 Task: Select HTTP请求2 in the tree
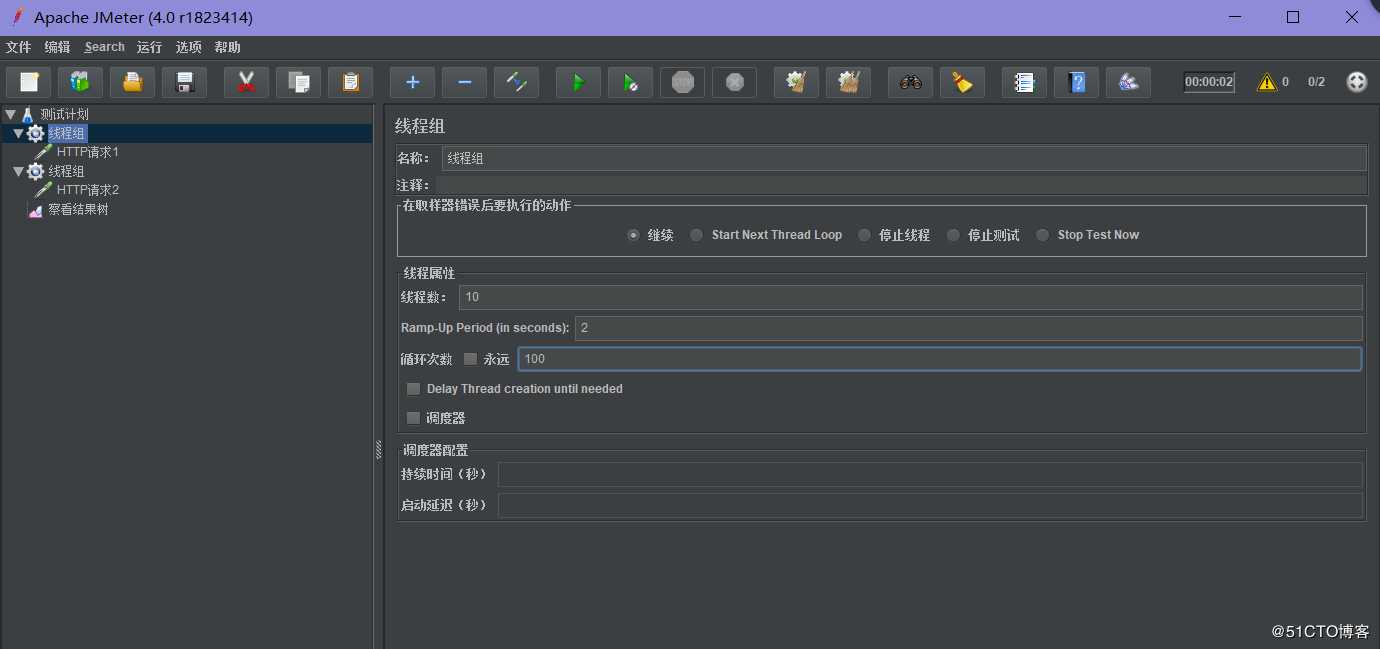coord(88,190)
